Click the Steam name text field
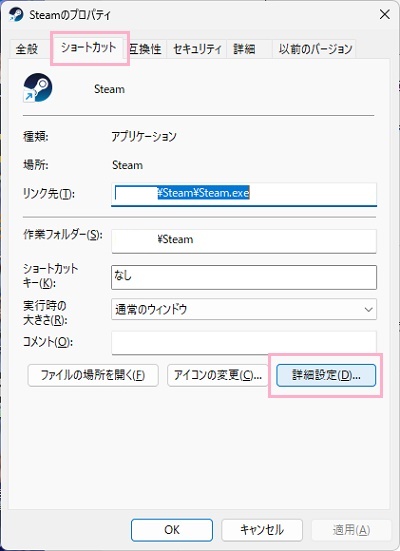 pyautogui.click(x=109, y=89)
